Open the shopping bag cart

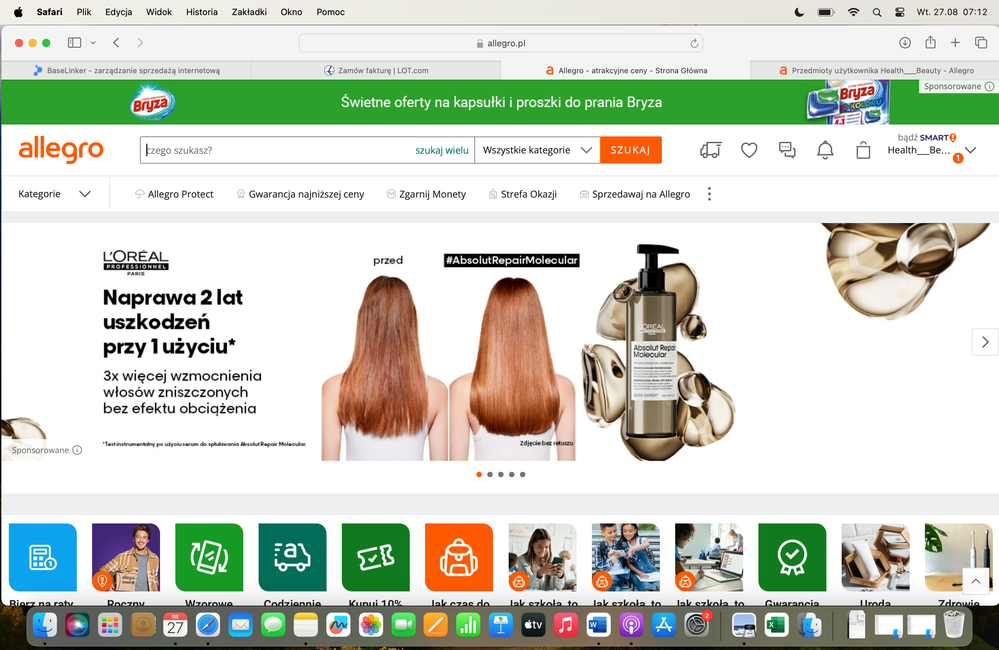tap(863, 150)
